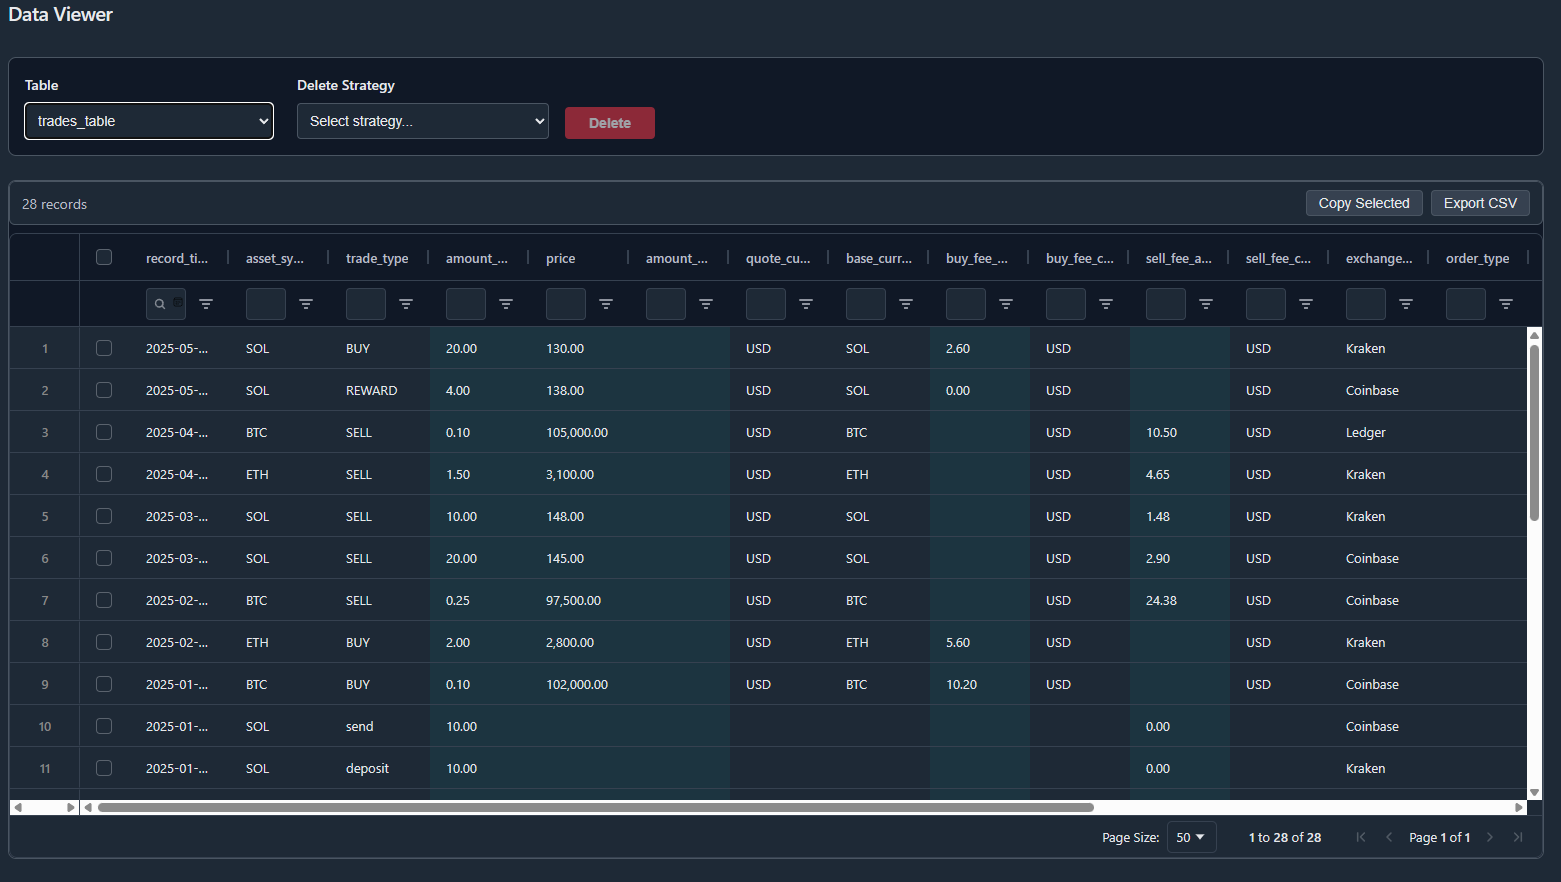Open the filter menu for record_time column
The width and height of the screenshot is (1561, 882).
point(206,303)
